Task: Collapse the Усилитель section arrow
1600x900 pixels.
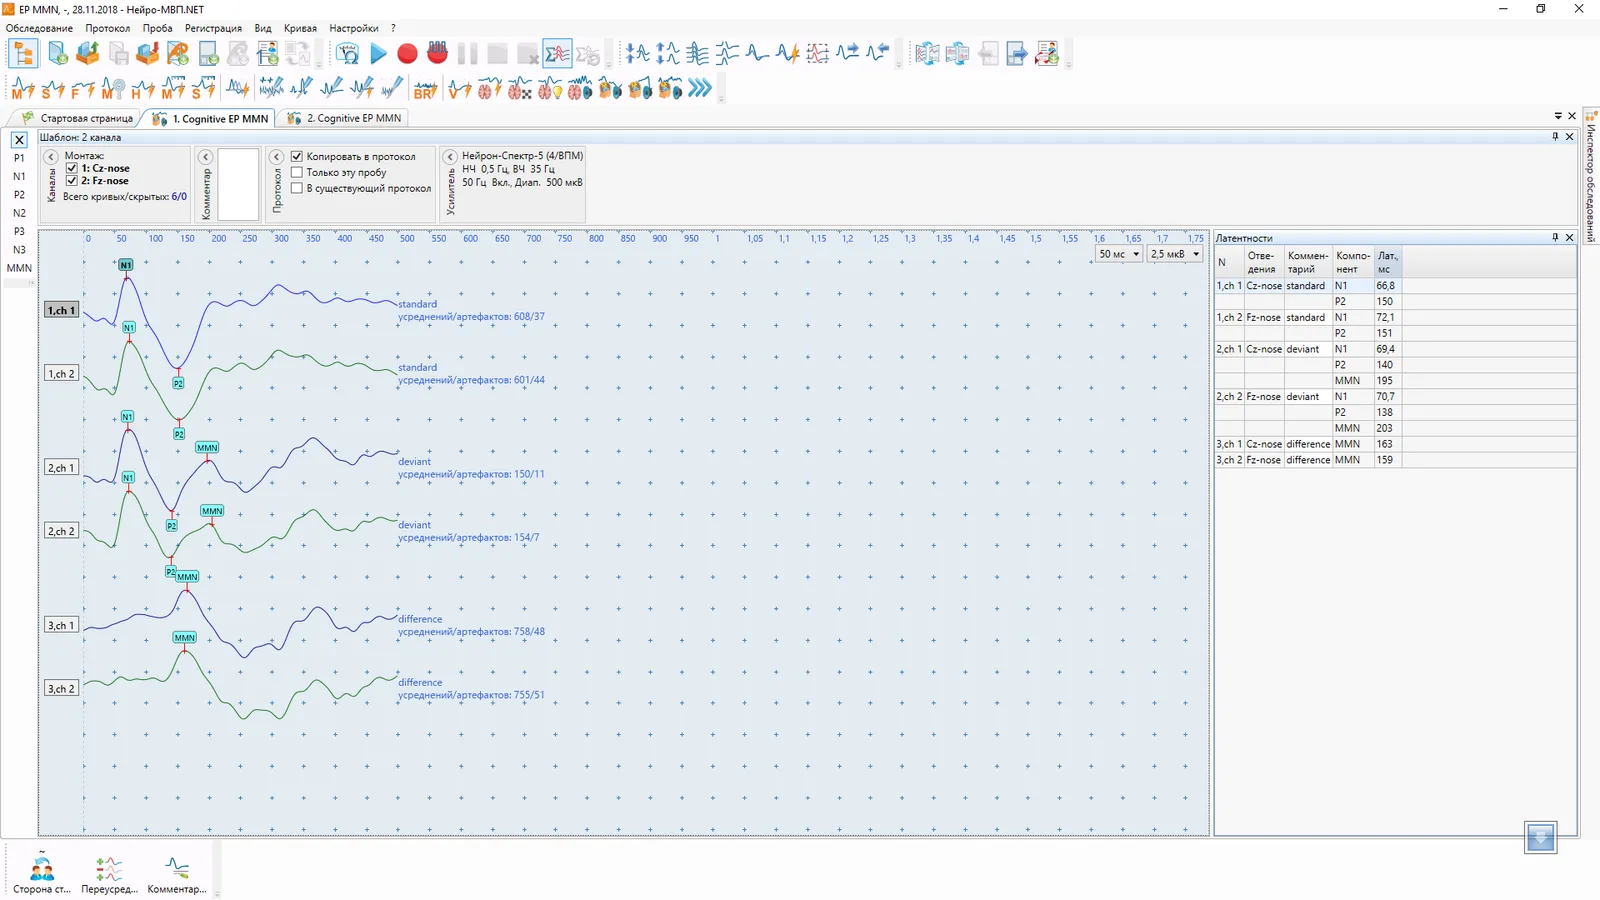Action: tap(450, 157)
